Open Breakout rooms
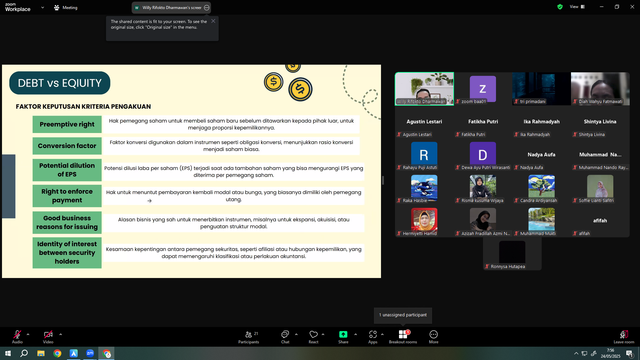 point(403,337)
